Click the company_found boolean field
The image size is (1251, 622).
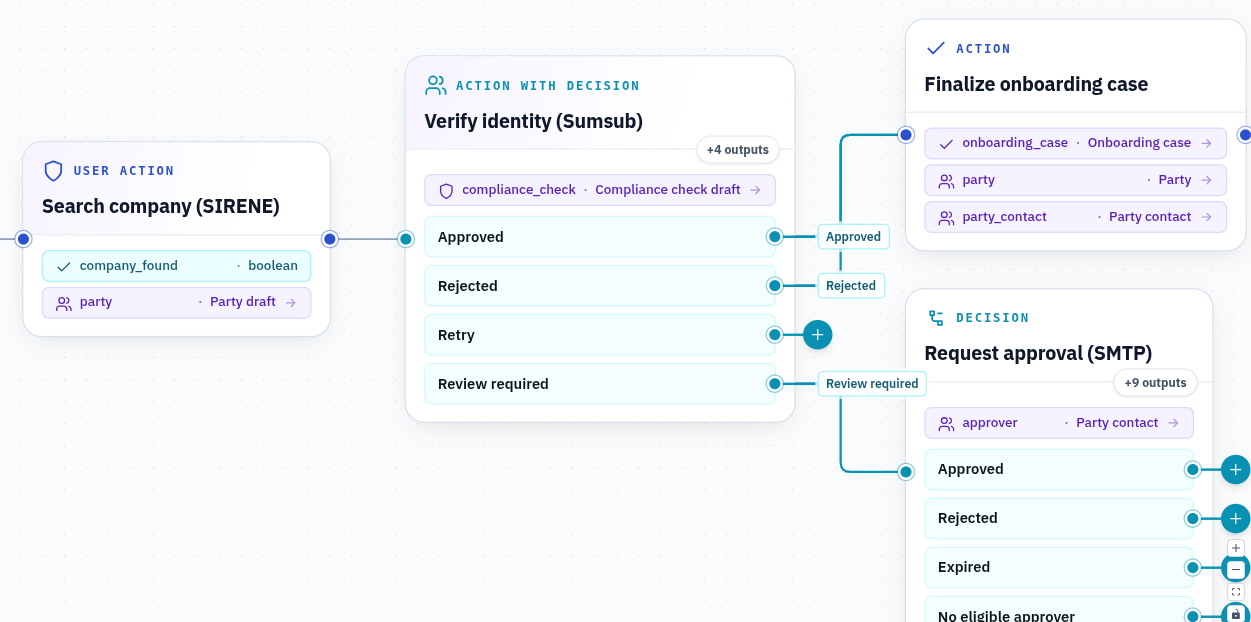coord(176,266)
